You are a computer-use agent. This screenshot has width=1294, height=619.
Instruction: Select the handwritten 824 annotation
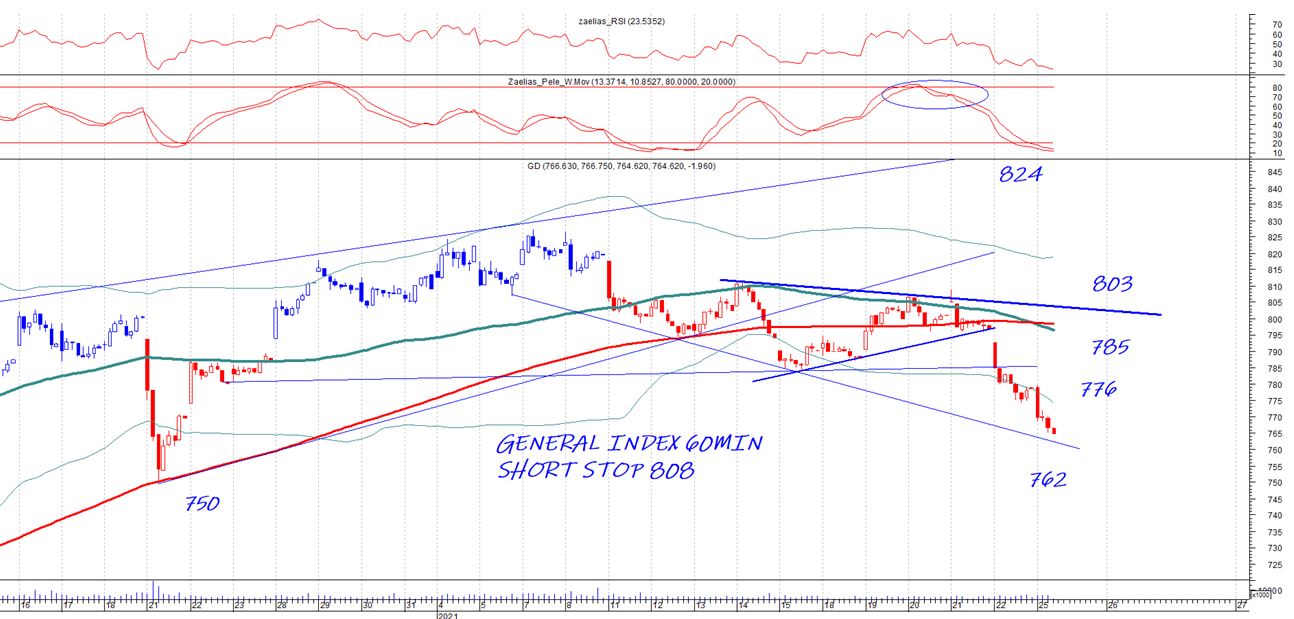tap(1021, 174)
